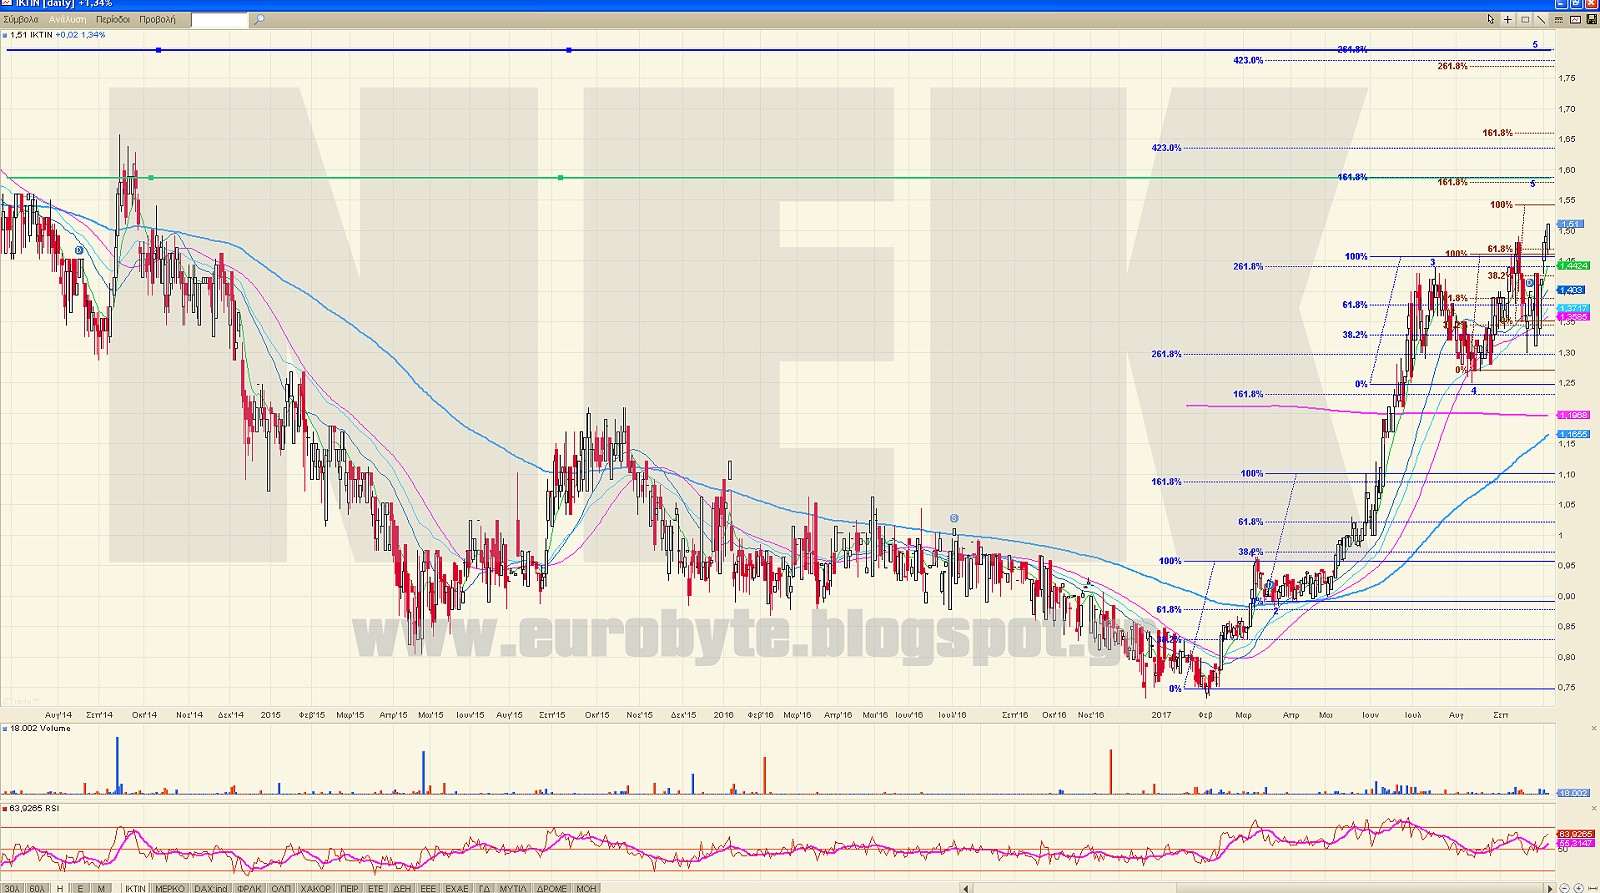Open the ΕΤΕ symbol tab

click(x=376, y=888)
